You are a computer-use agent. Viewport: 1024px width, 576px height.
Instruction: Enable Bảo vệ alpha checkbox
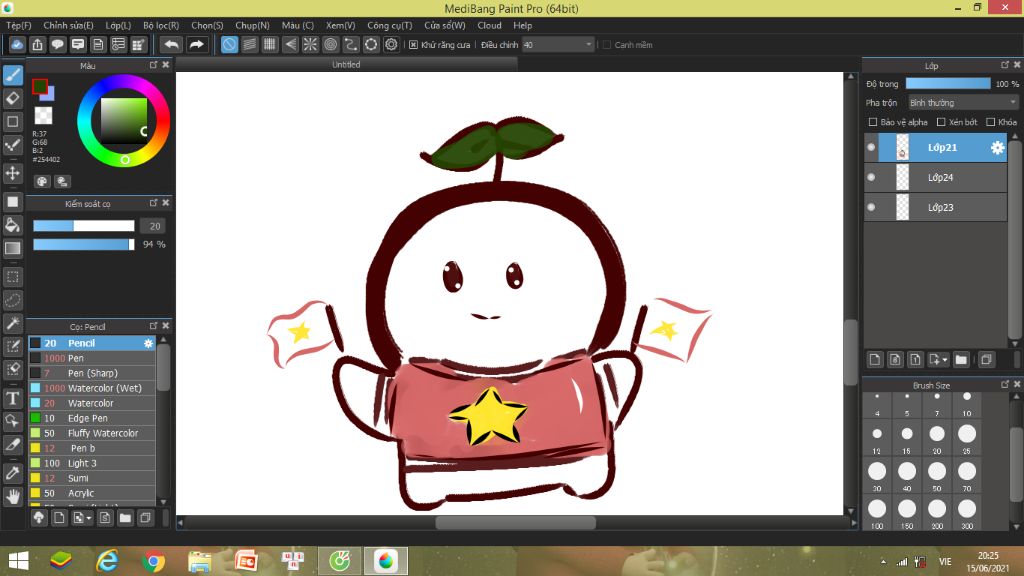coord(872,122)
